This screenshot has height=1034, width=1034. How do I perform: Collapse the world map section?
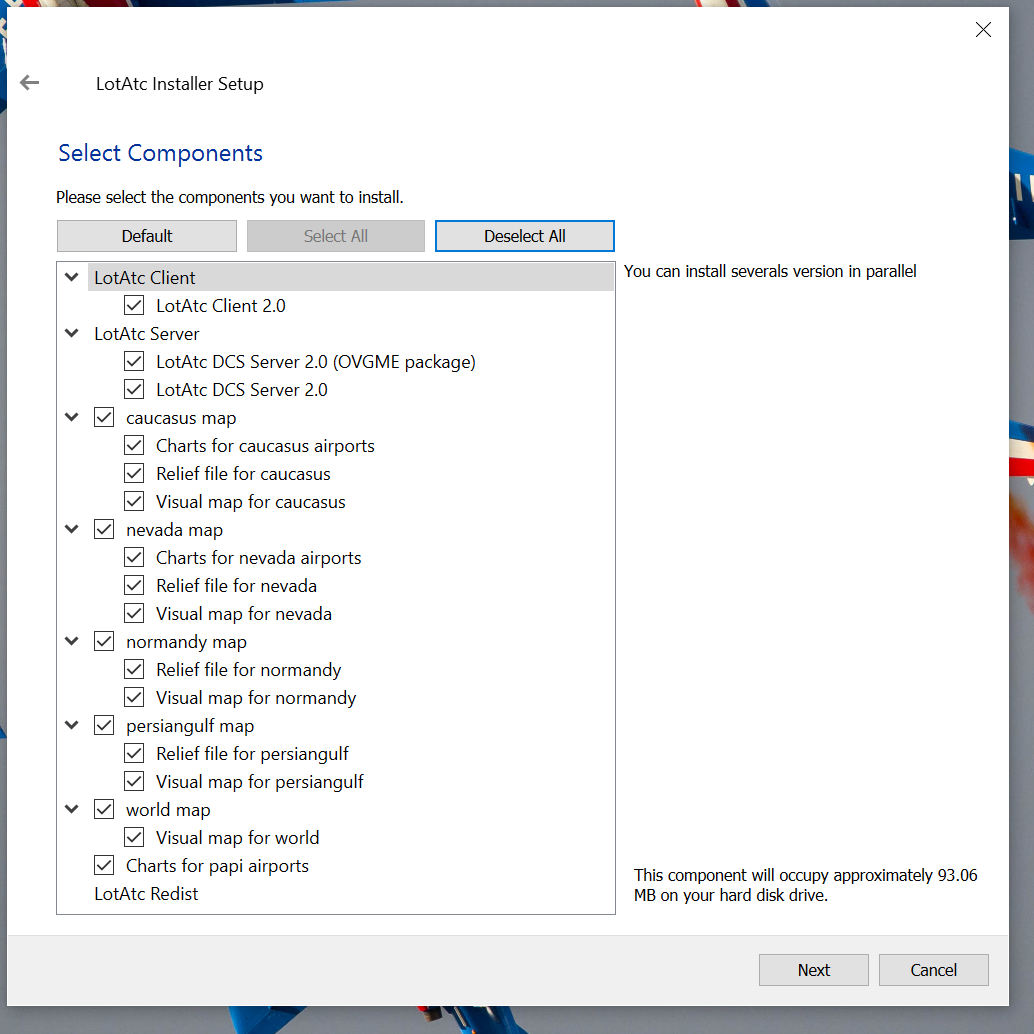point(71,809)
